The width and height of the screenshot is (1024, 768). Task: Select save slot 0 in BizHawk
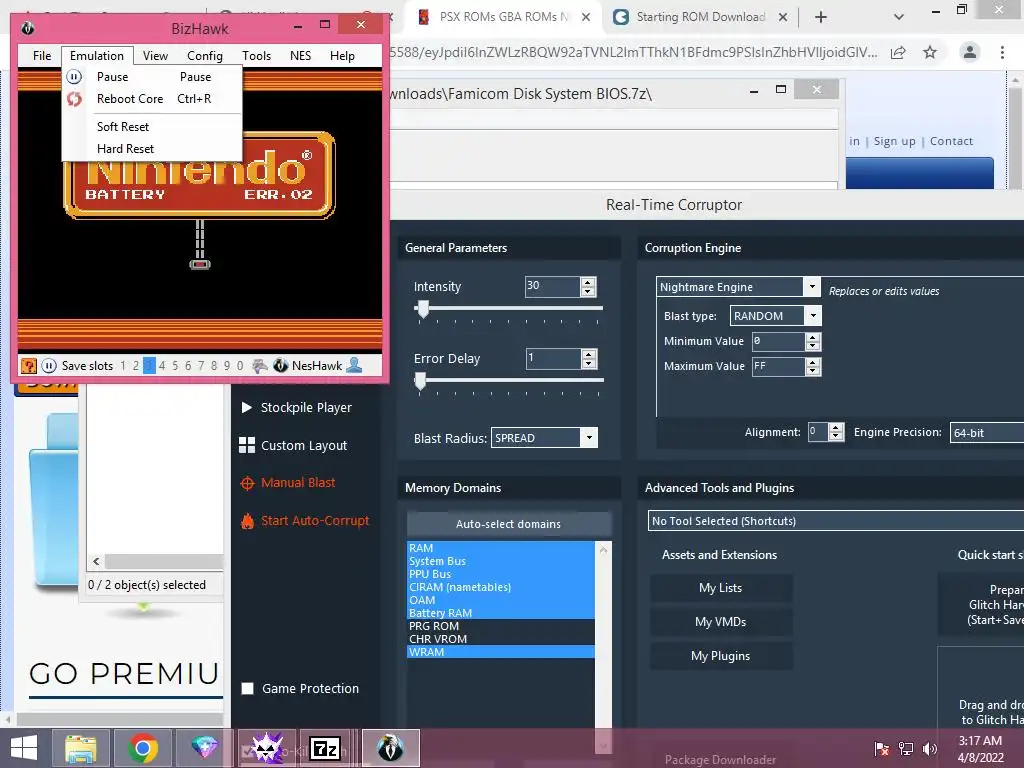point(240,366)
